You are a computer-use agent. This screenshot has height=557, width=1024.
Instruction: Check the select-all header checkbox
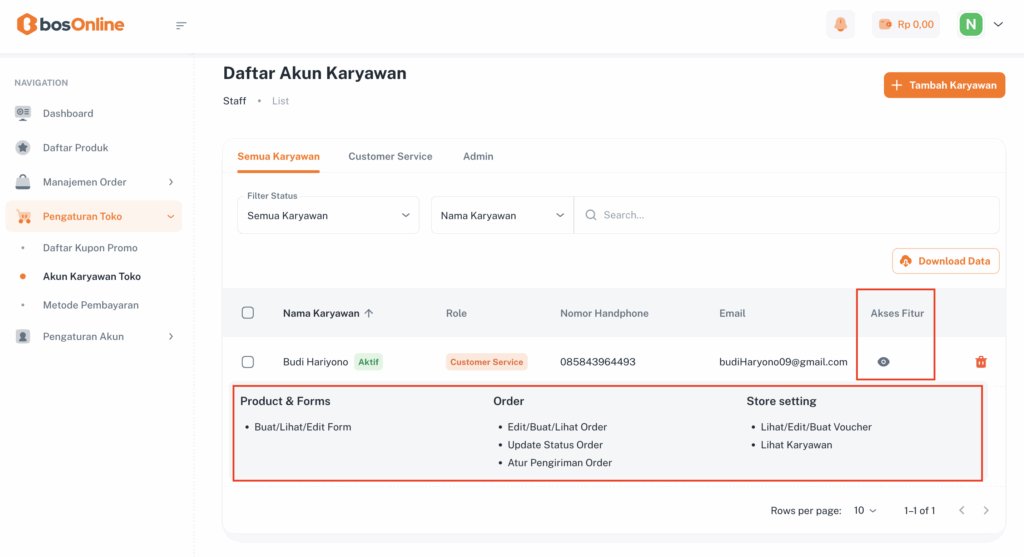point(248,313)
